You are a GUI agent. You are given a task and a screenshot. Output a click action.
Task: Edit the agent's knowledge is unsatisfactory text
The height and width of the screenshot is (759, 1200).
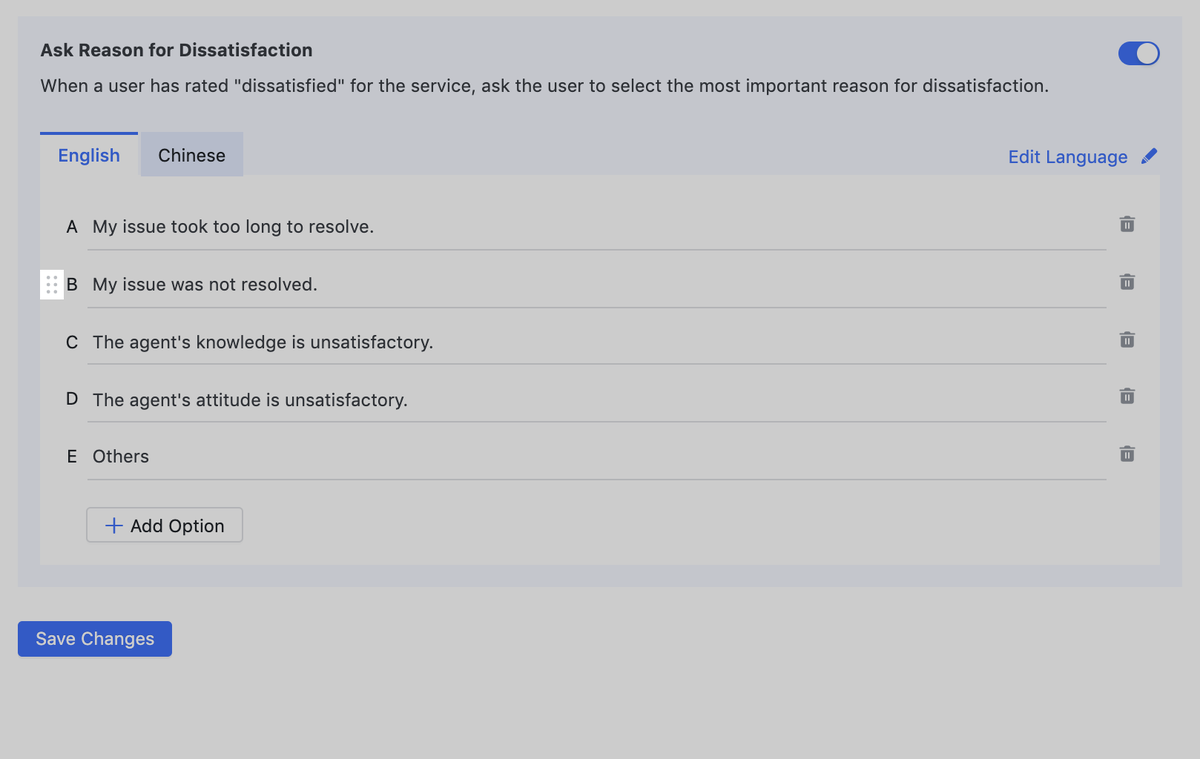[x=596, y=342]
